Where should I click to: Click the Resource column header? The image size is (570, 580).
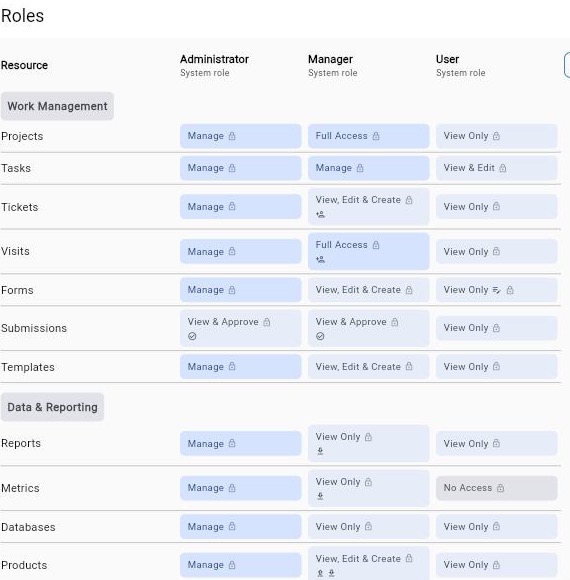[x=24, y=65]
